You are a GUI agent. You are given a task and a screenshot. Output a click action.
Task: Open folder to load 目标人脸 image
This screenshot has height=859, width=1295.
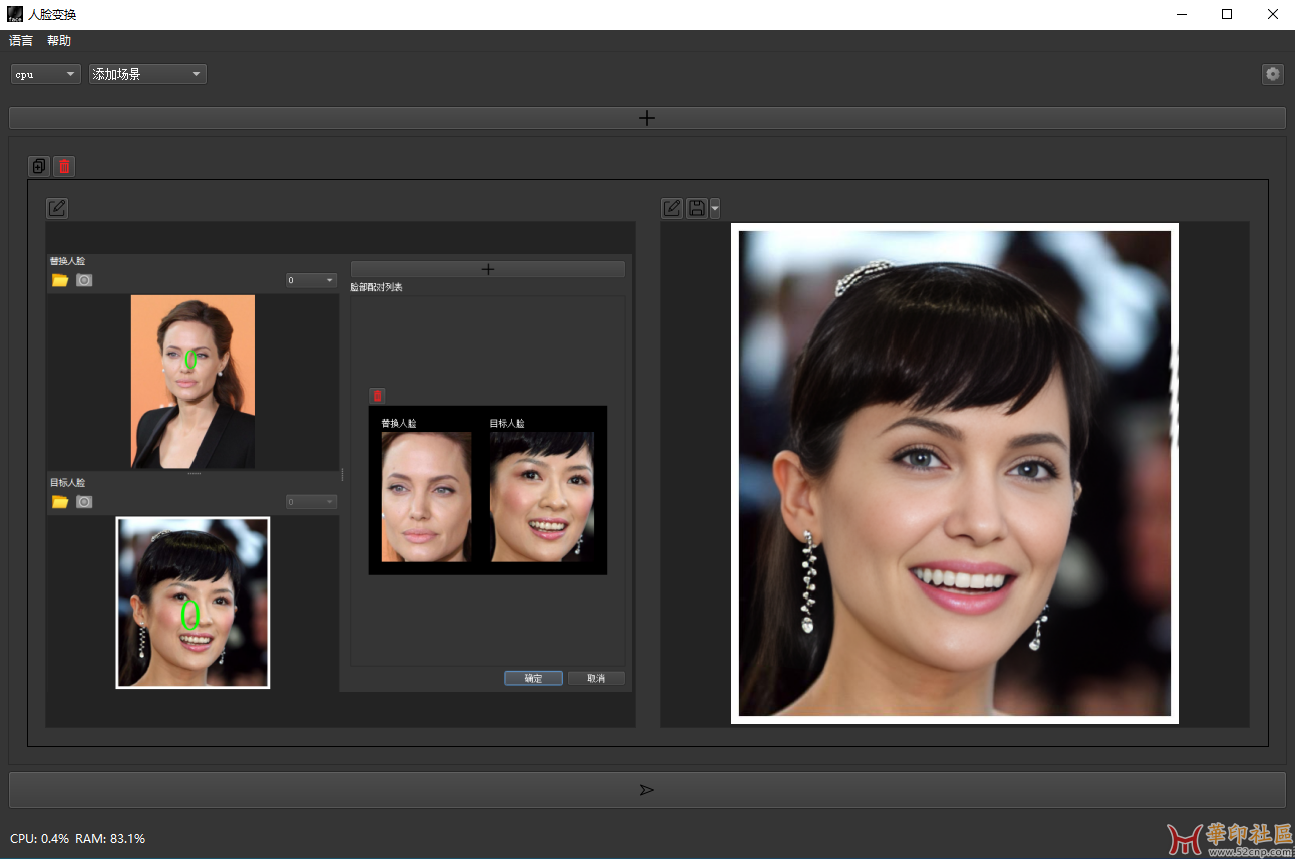[60, 501]
